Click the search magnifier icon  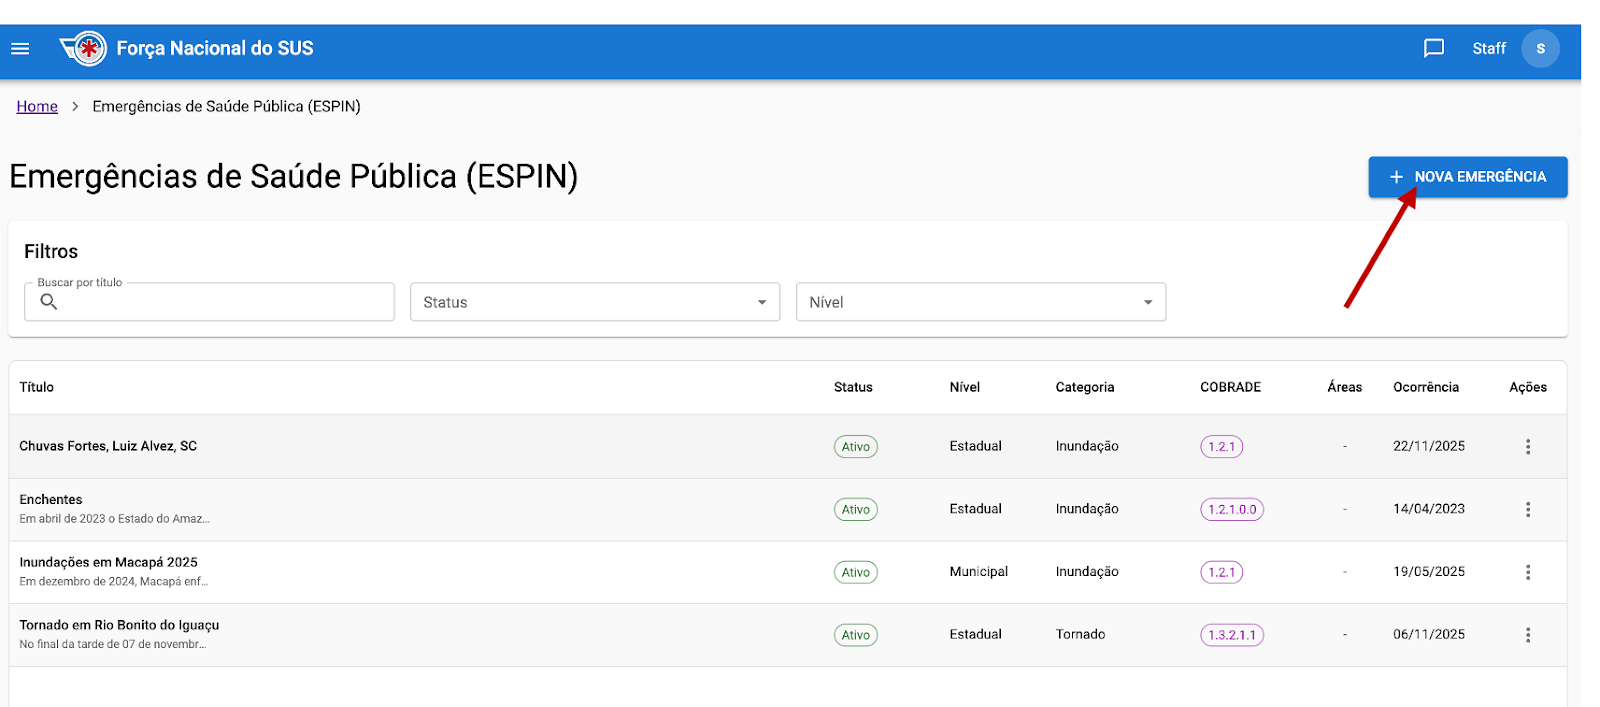tap(48, 302)
